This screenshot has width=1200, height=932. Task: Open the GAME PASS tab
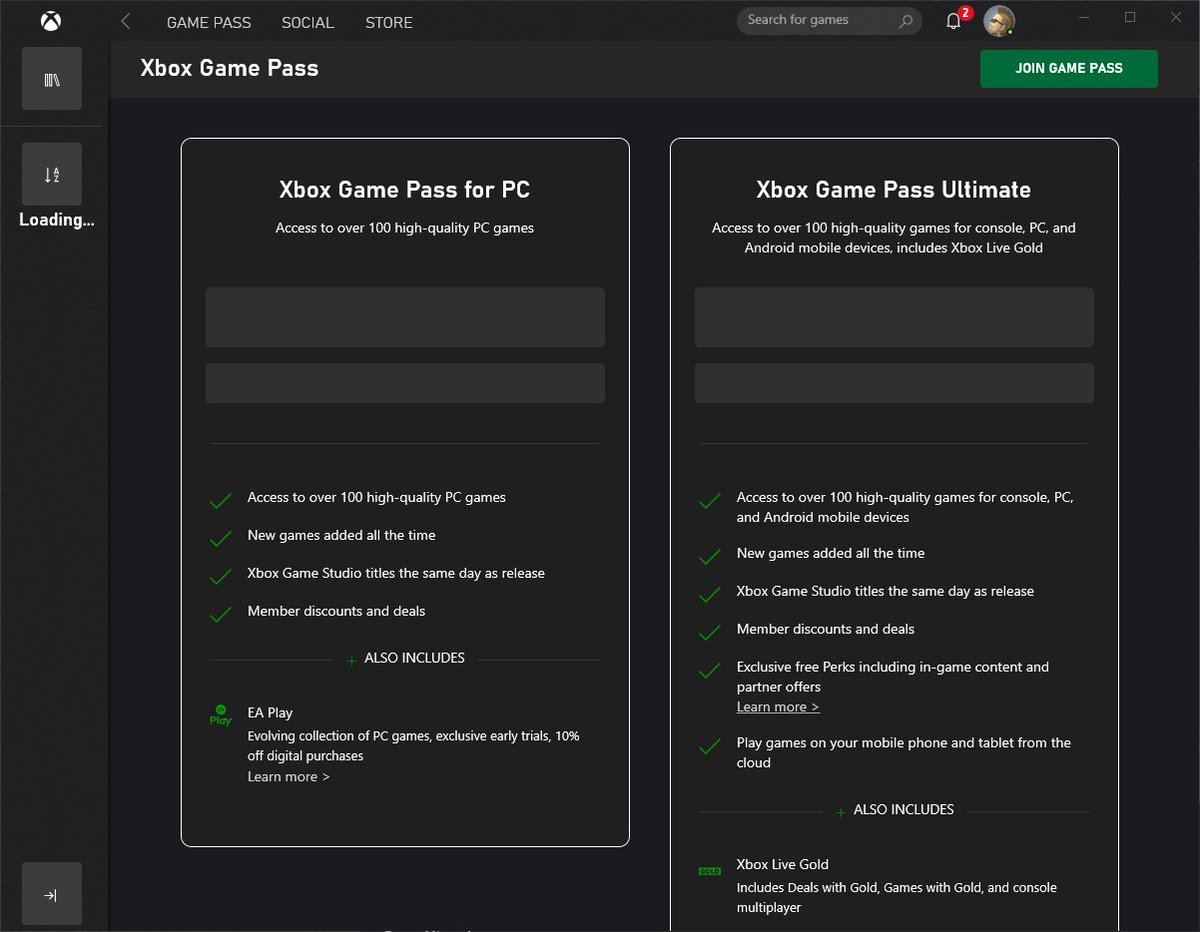(209, 22)
